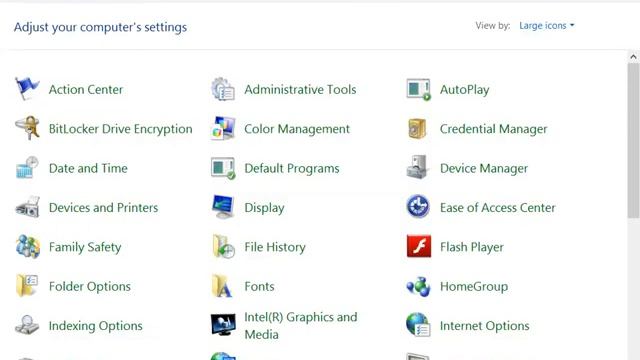640x360 pixels.
Task: Click the Administrative Tools gear icon
Action: 223,89
